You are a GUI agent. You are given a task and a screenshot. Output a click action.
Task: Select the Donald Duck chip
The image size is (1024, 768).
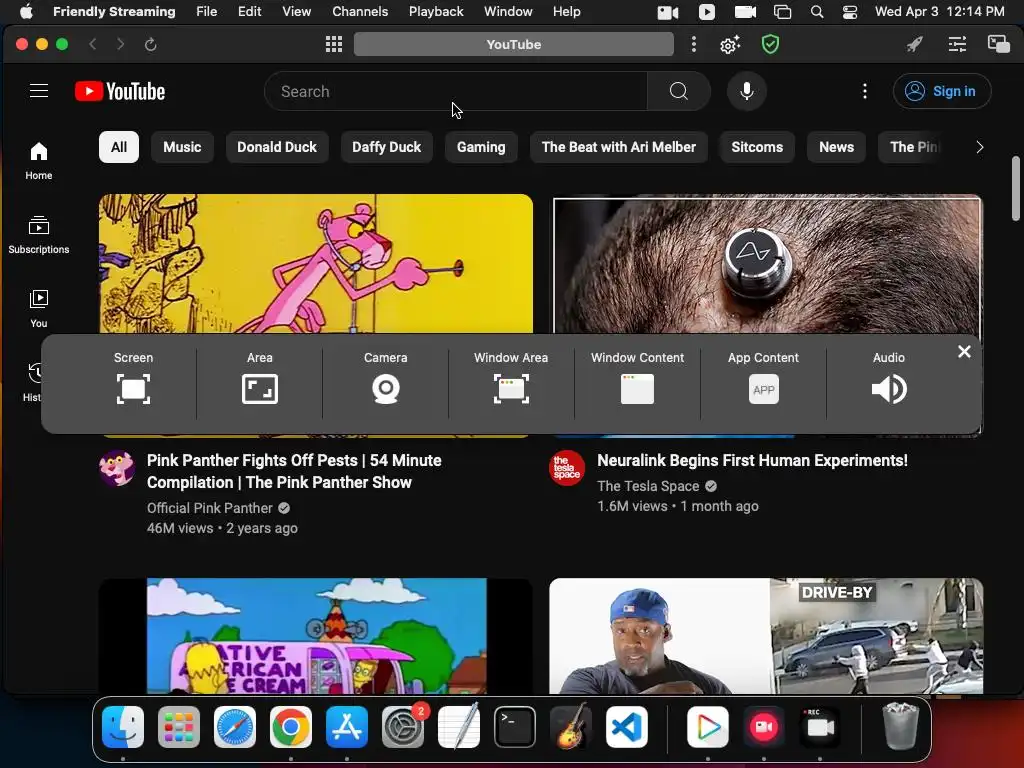(277, 147)
